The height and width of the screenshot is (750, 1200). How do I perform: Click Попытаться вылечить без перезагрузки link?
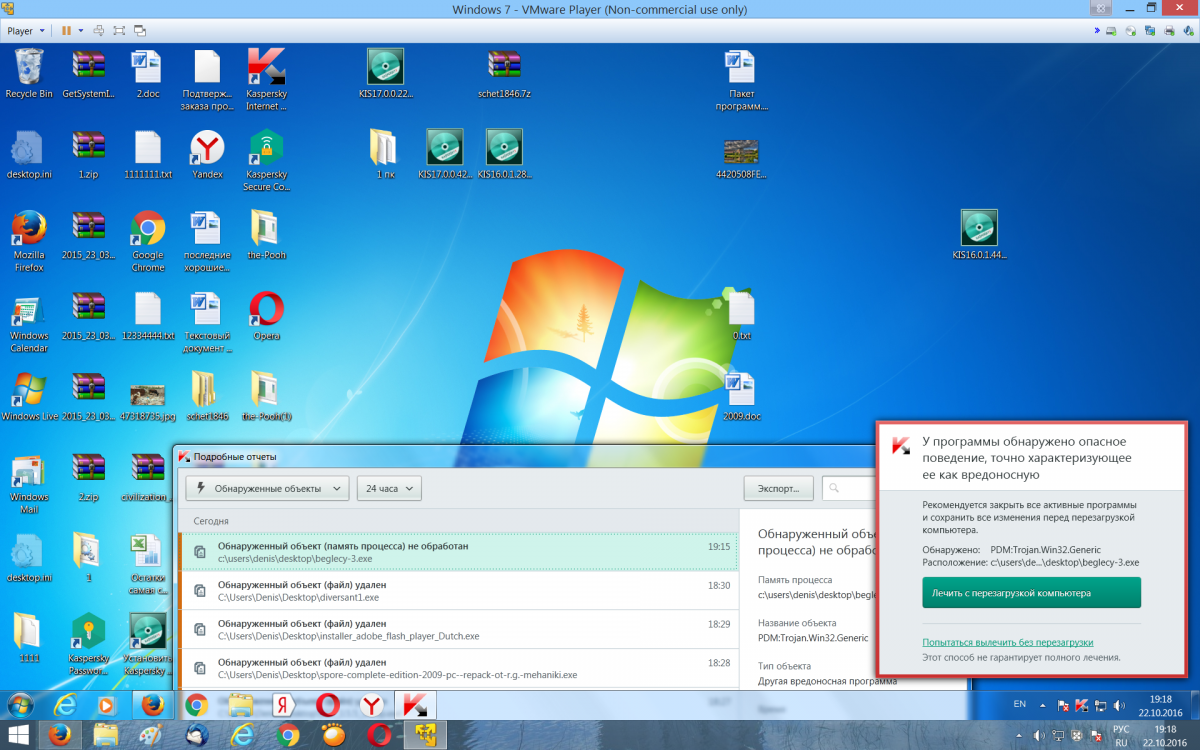(1008, 642)
